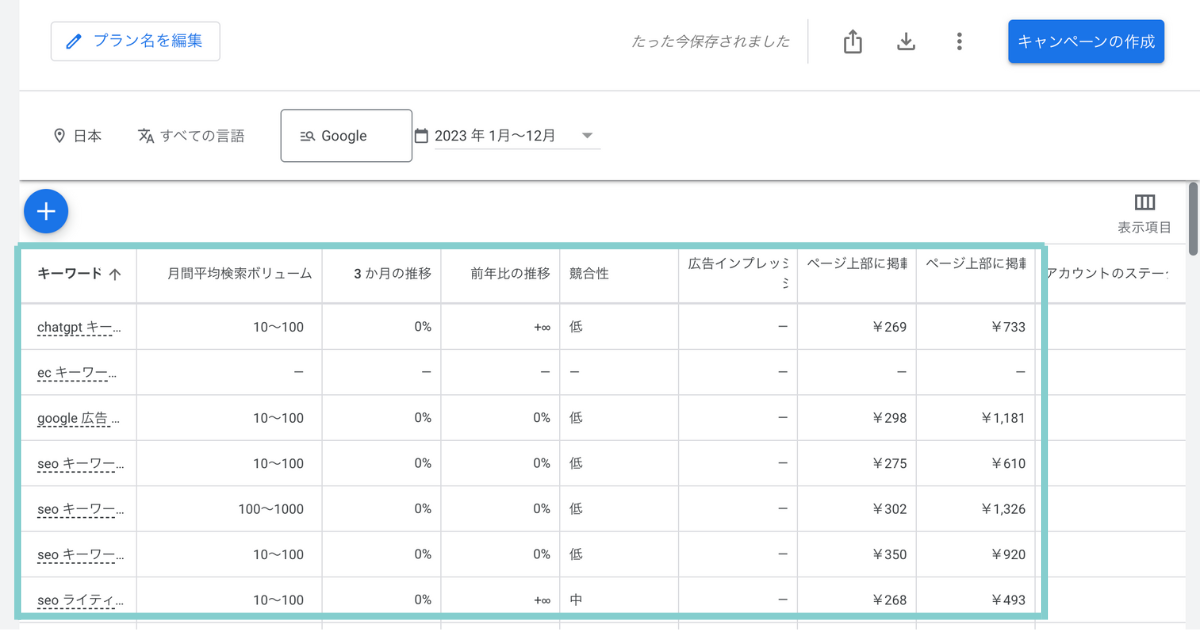Screen dimensions: 1200x630
Task: Click the ¥302 bid value
Action: click(888, 509)
